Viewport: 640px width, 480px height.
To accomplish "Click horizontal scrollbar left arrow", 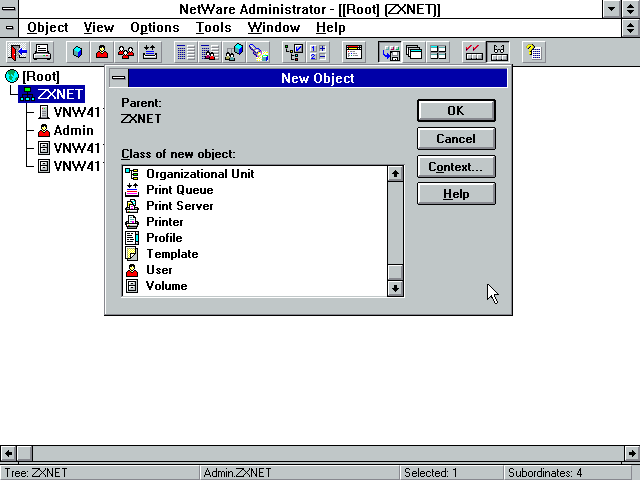I will point(9,453).
